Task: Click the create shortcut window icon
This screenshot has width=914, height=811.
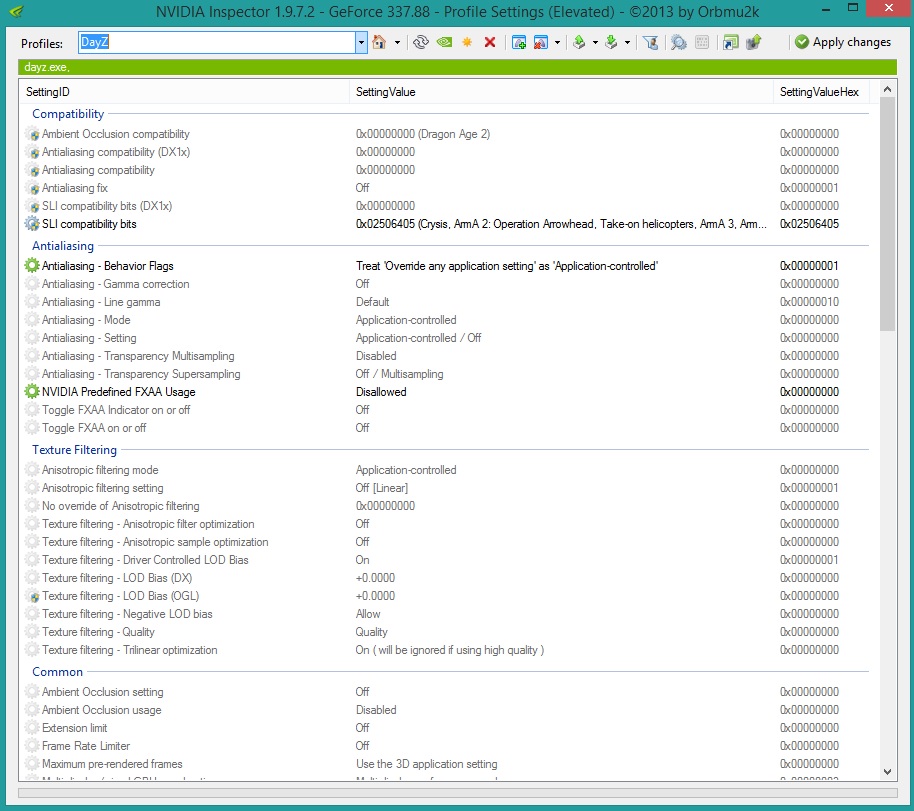Action: pos(730,42)
